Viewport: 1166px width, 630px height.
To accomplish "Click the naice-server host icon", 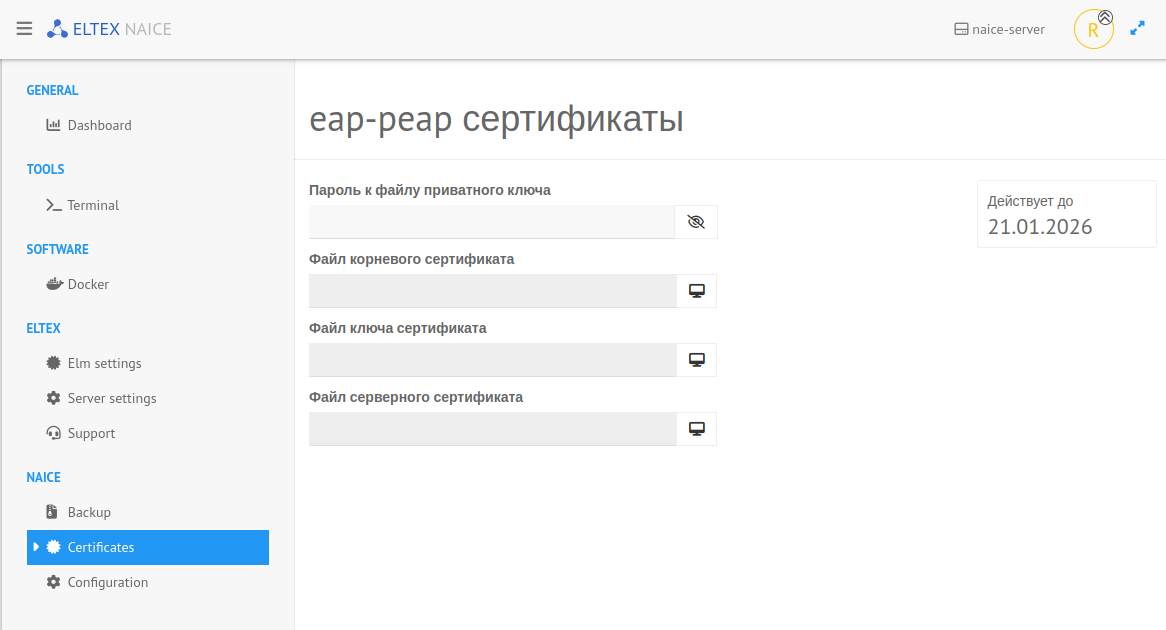I will [x=961, y=30].
